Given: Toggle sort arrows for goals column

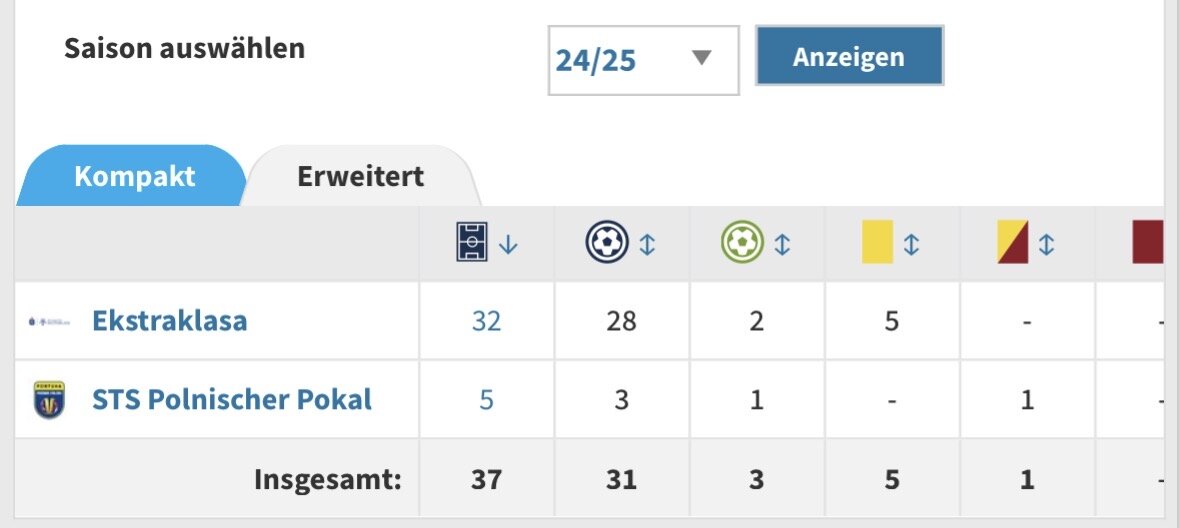Looking at the screenshot, I should [x=647, y=244].
